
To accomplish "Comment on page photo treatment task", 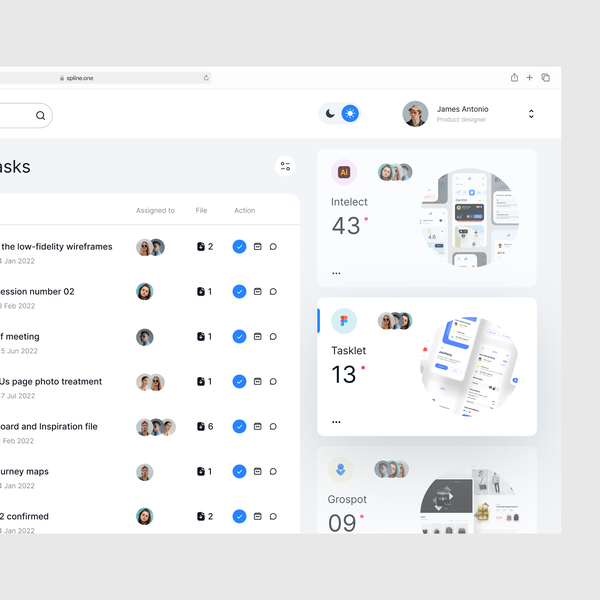I will point(273,382).
